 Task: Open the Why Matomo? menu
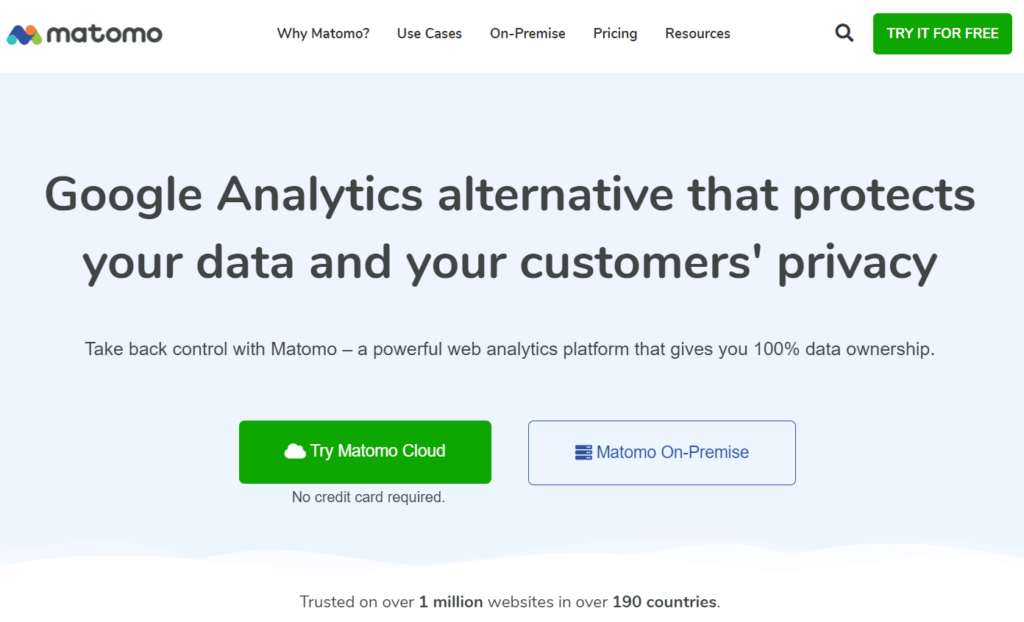(x=323, y=33)
